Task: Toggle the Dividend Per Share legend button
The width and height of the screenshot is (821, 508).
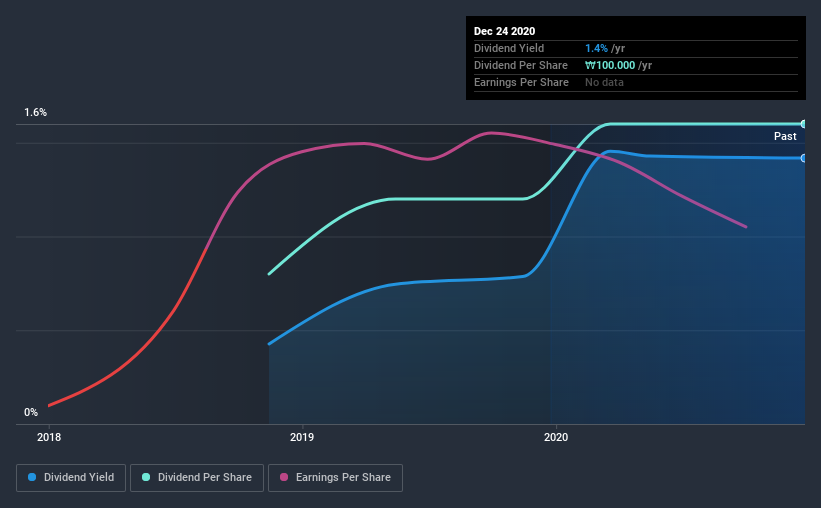Action: 197,478
